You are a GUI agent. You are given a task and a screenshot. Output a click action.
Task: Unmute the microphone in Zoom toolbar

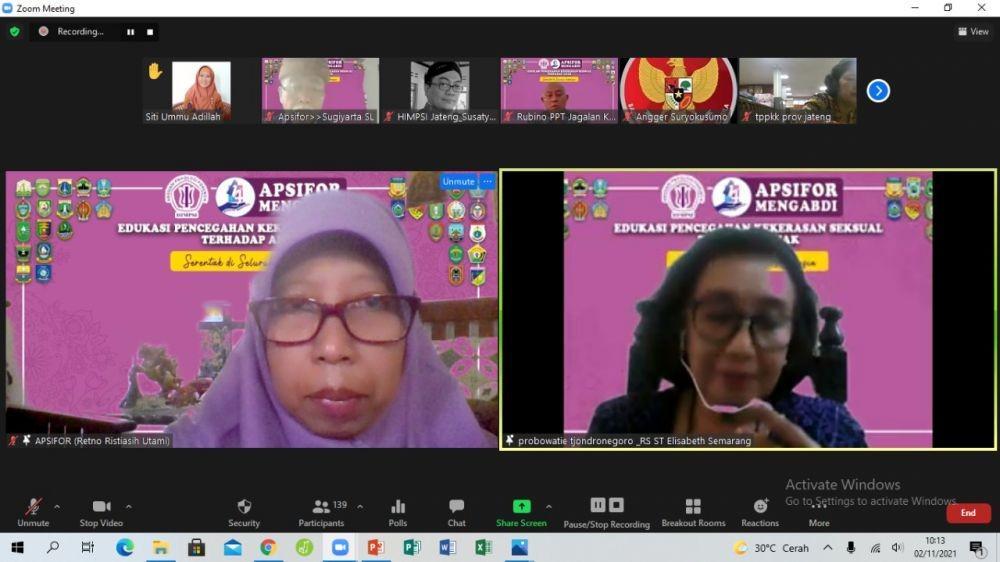coord(33,512)
